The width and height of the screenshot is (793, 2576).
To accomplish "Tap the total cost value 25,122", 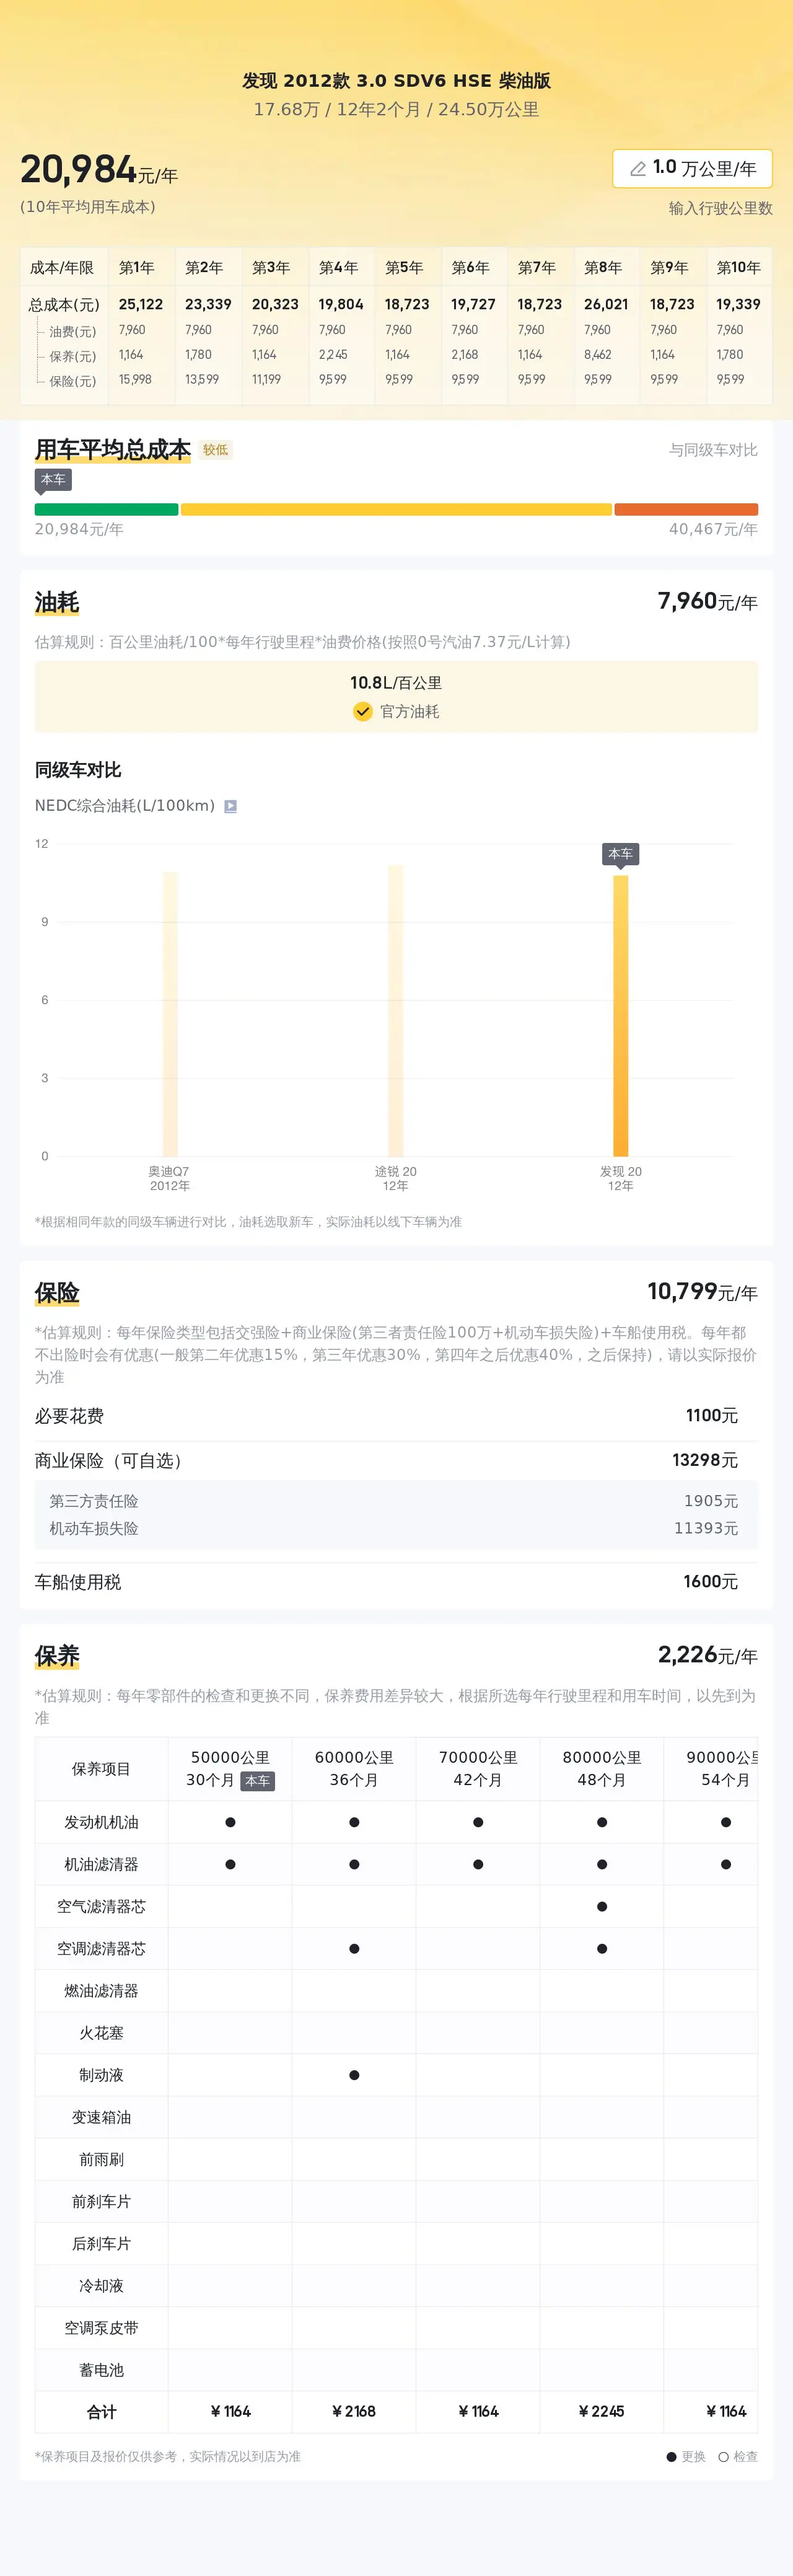I will point(141,304).
